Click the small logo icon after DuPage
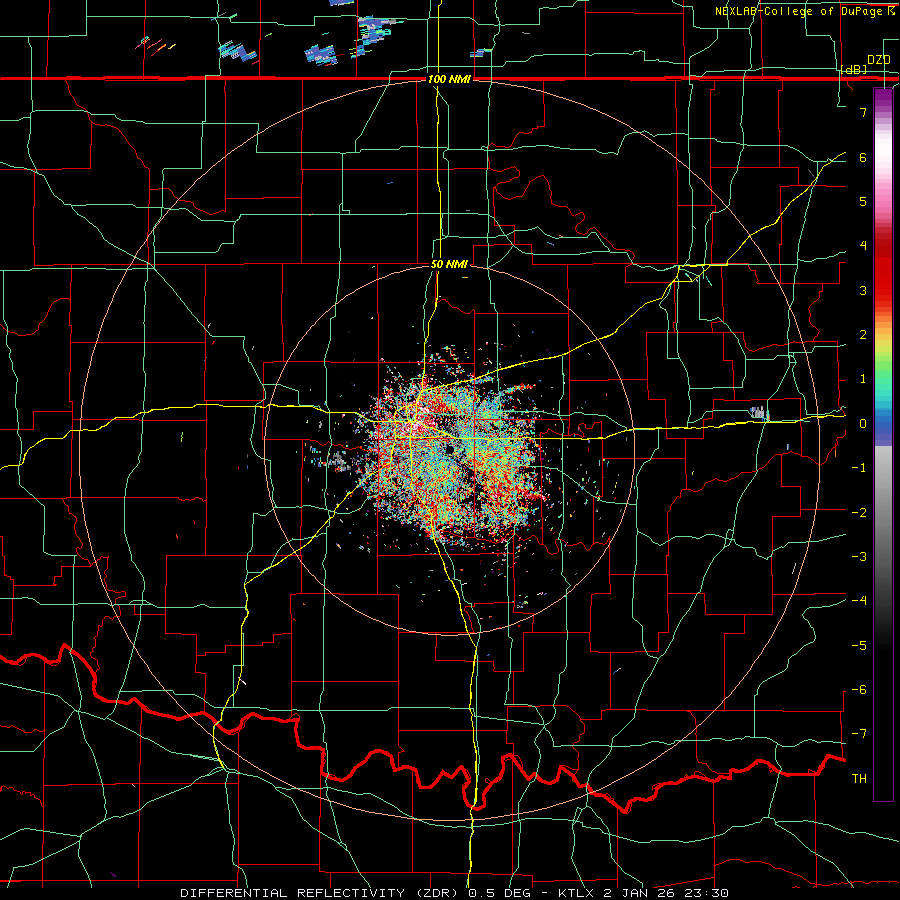 pos(891,10)
